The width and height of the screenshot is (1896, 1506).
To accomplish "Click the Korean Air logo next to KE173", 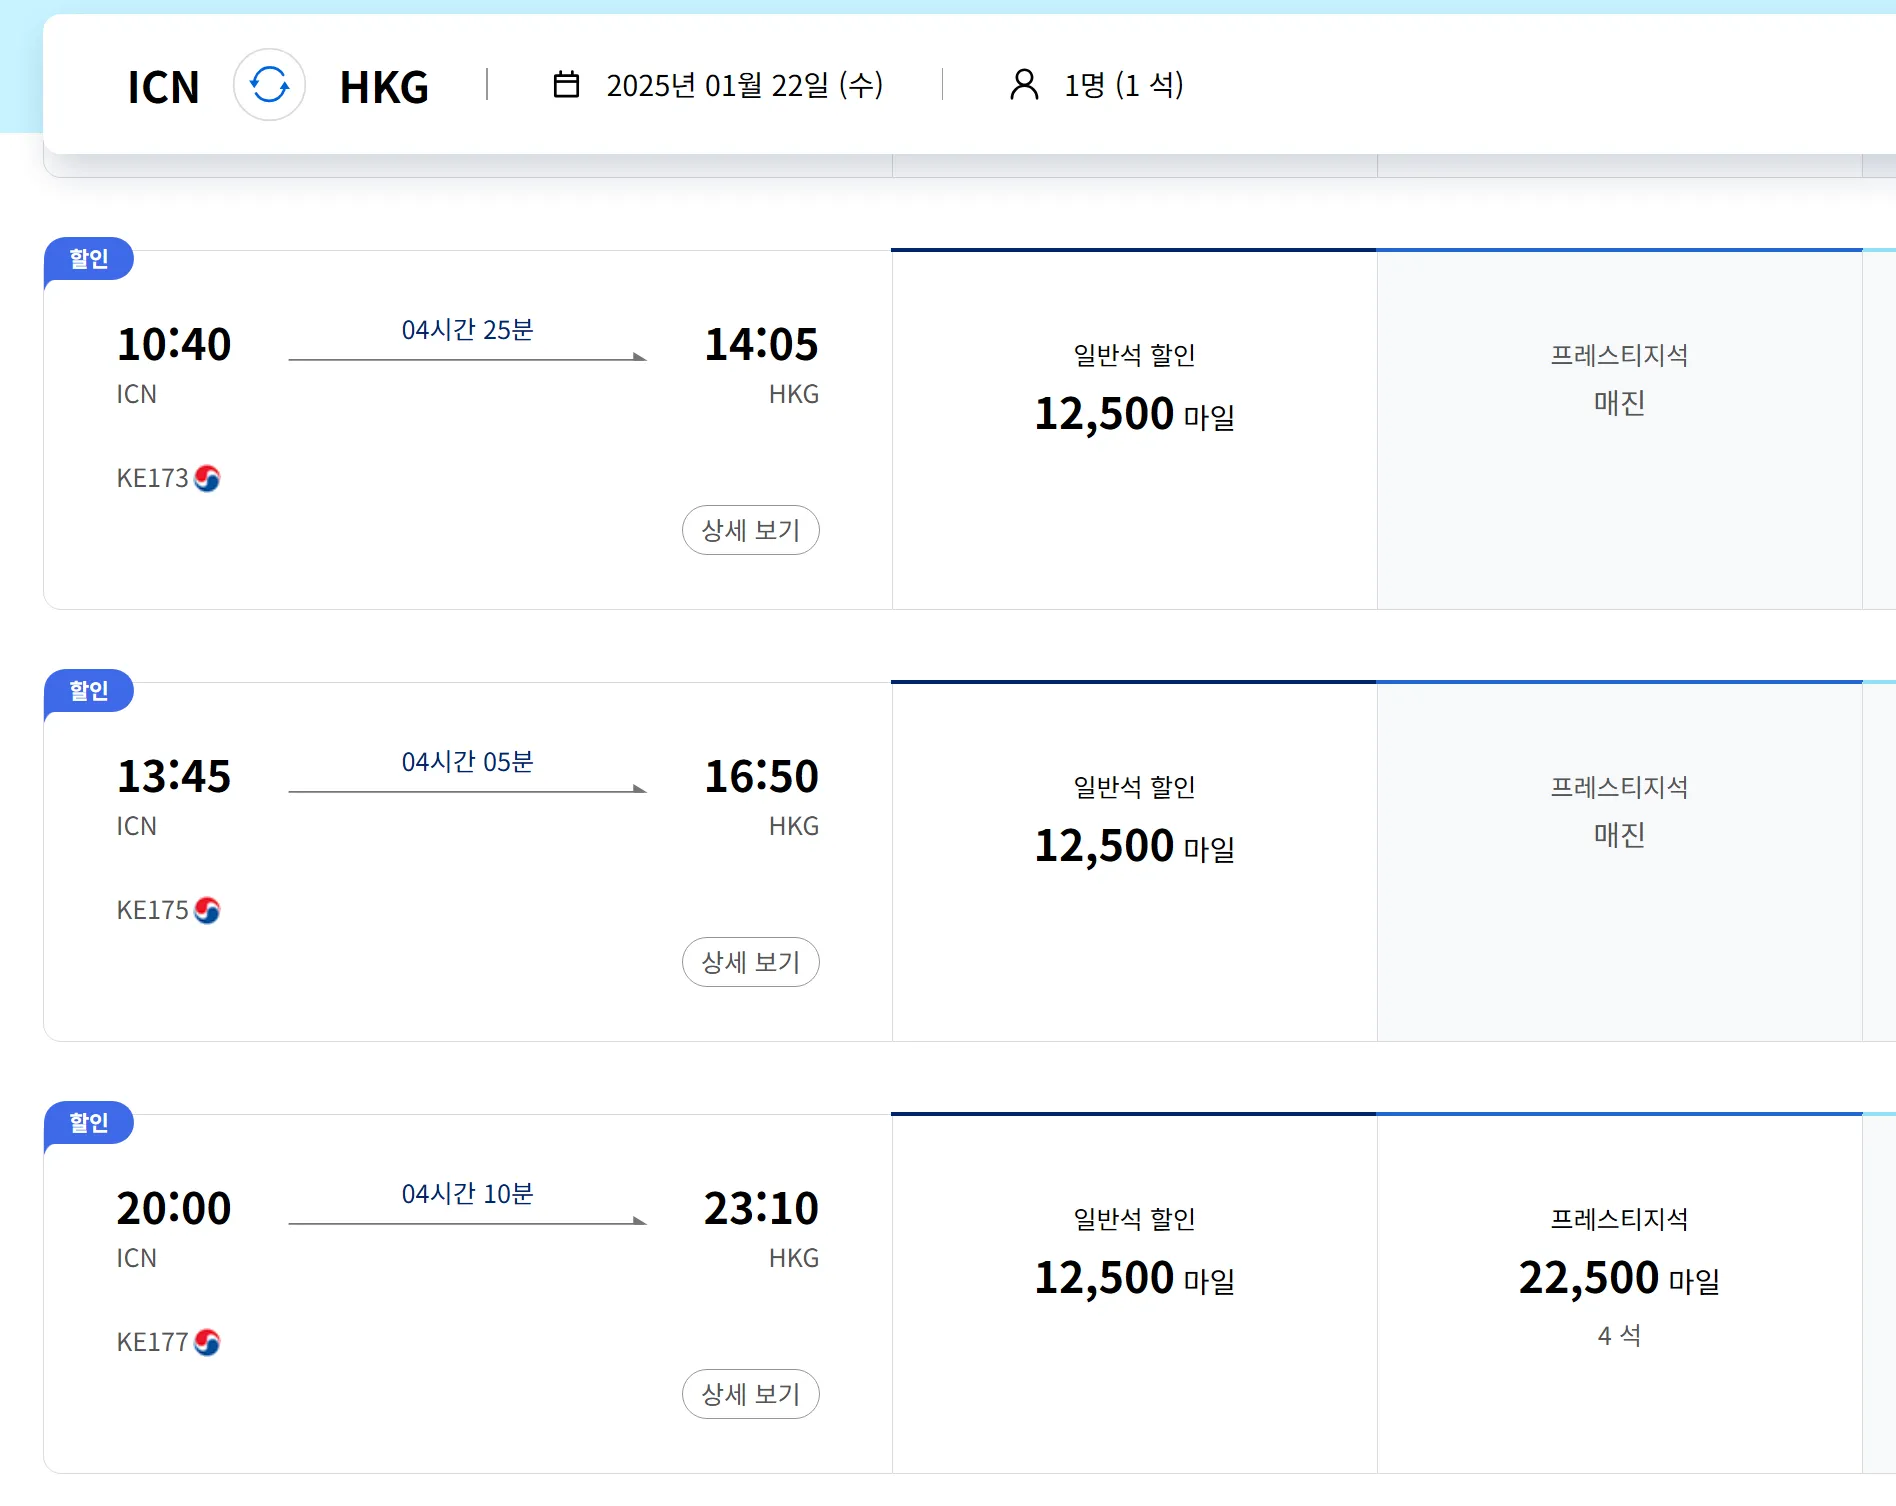I will tap(207, 479).
